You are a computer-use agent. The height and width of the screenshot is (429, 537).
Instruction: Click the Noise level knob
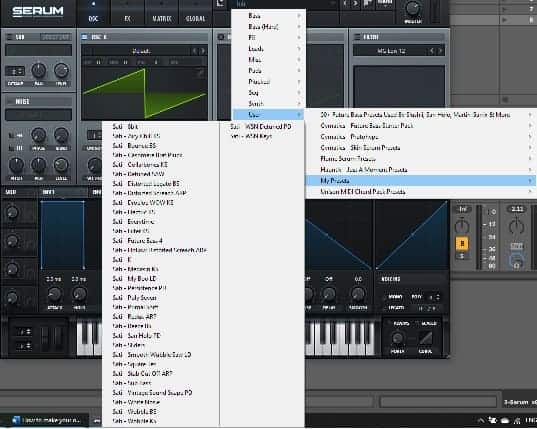tap(61, 165)
